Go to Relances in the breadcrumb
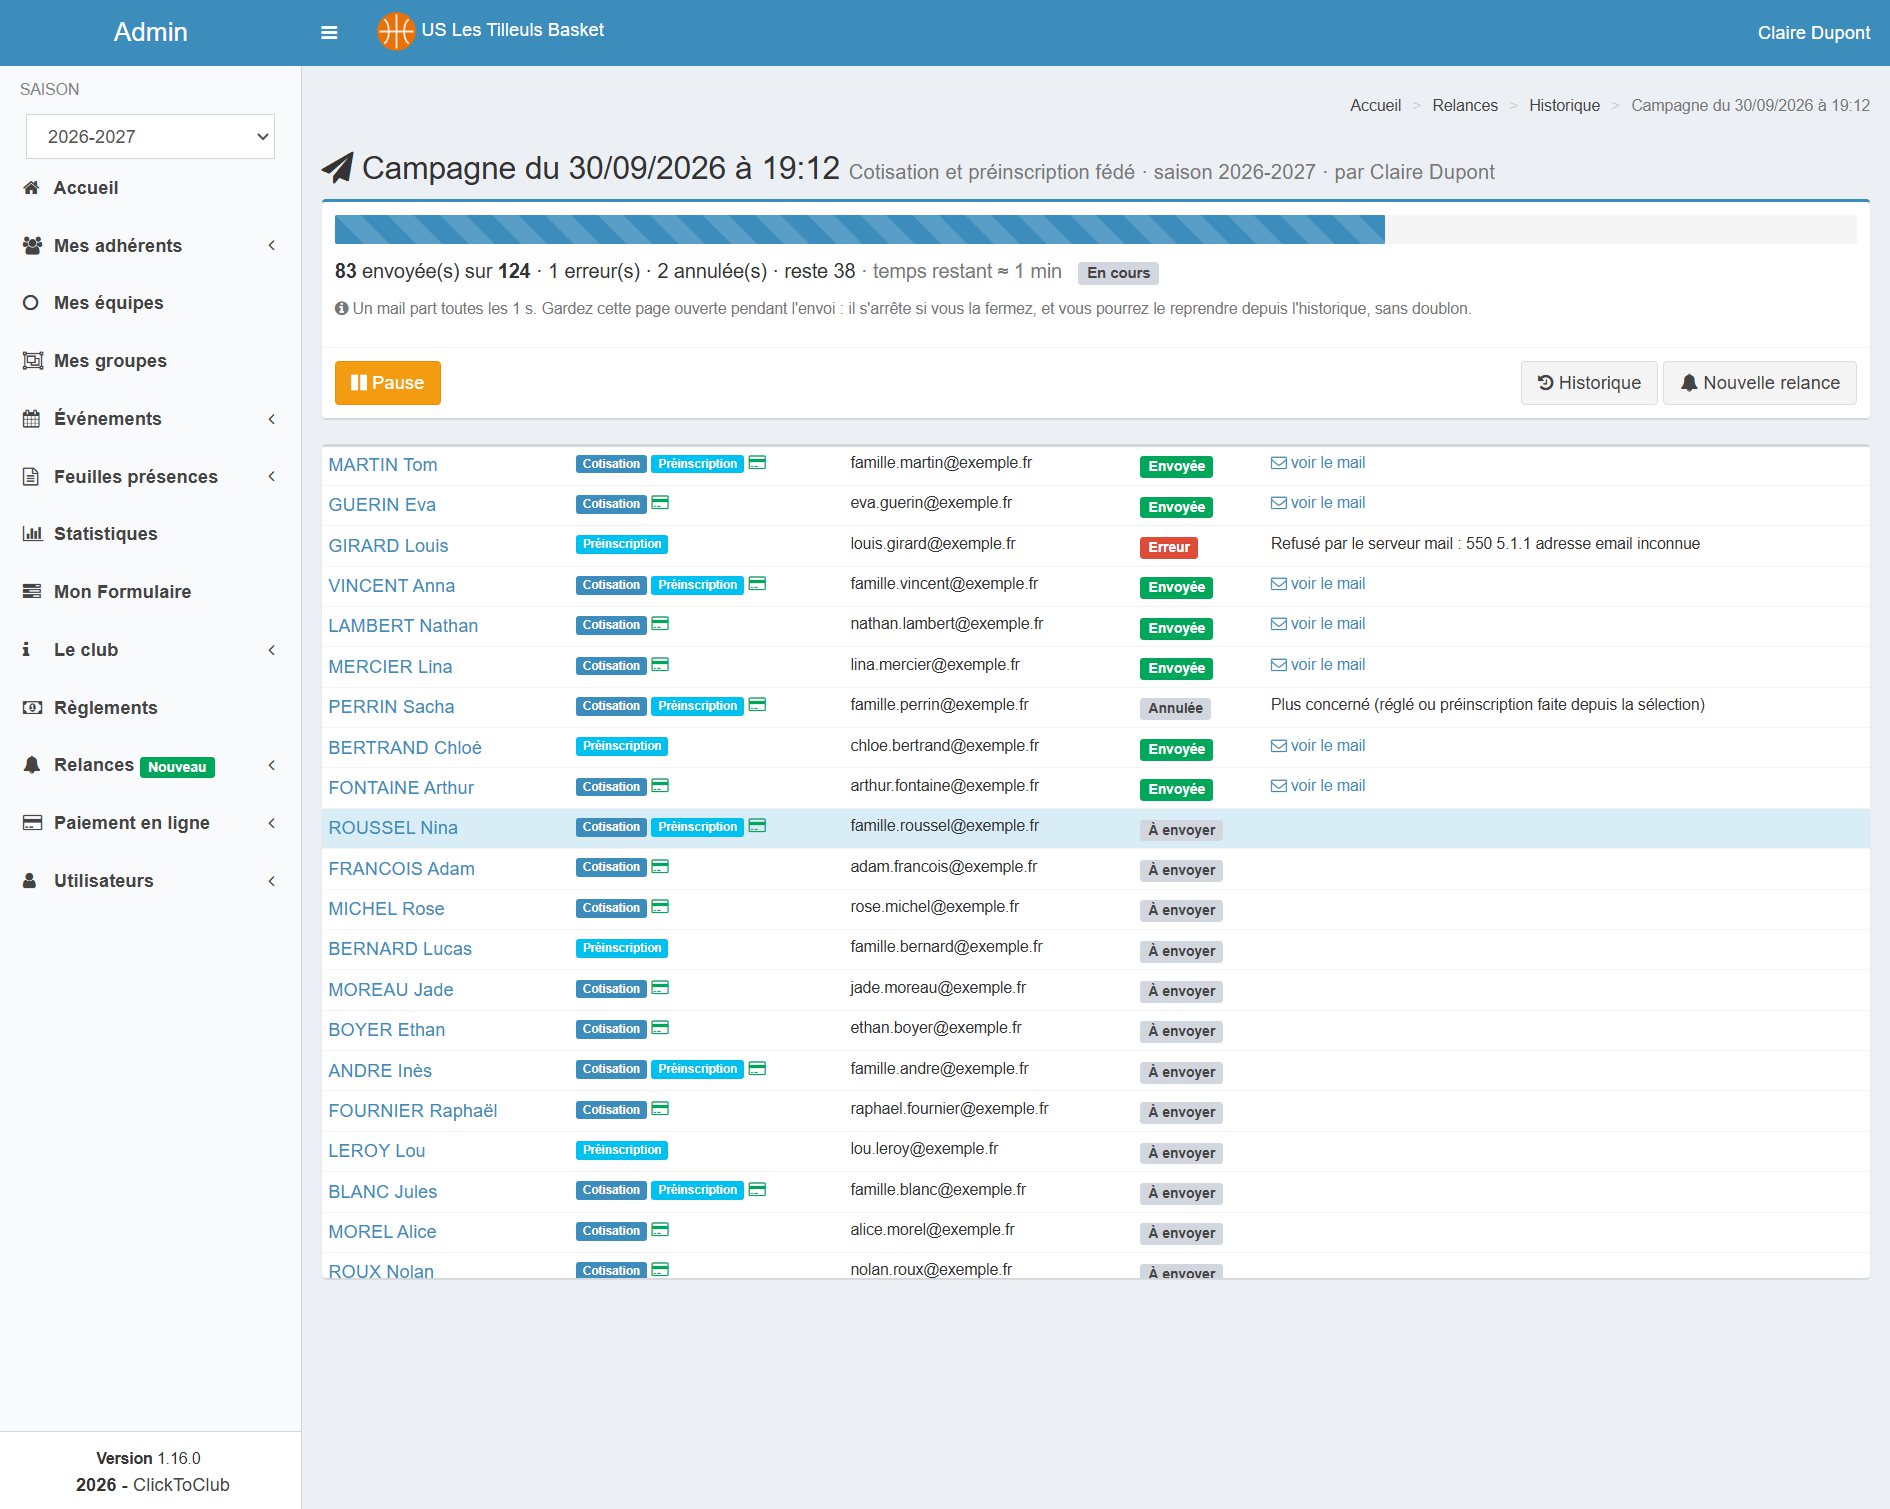The height and width of the screenshot is (1509, 1890). (x=1464, y=105)
